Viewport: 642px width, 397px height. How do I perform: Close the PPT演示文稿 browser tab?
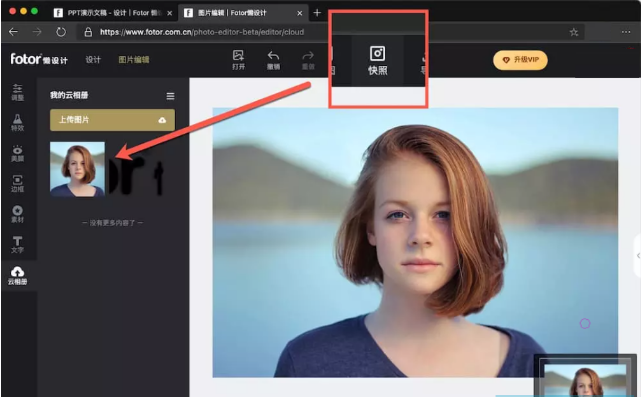point(170,13)
